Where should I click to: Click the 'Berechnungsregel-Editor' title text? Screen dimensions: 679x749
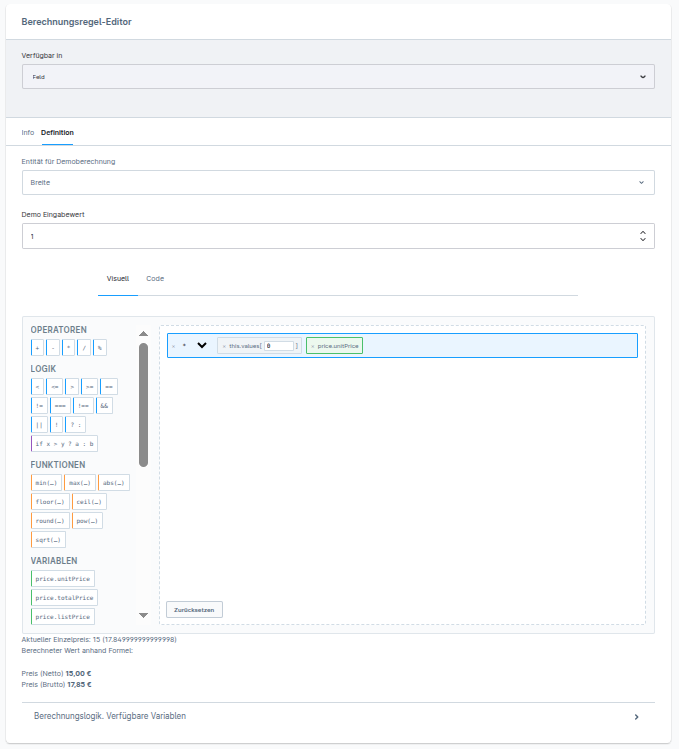click(76, 21)
